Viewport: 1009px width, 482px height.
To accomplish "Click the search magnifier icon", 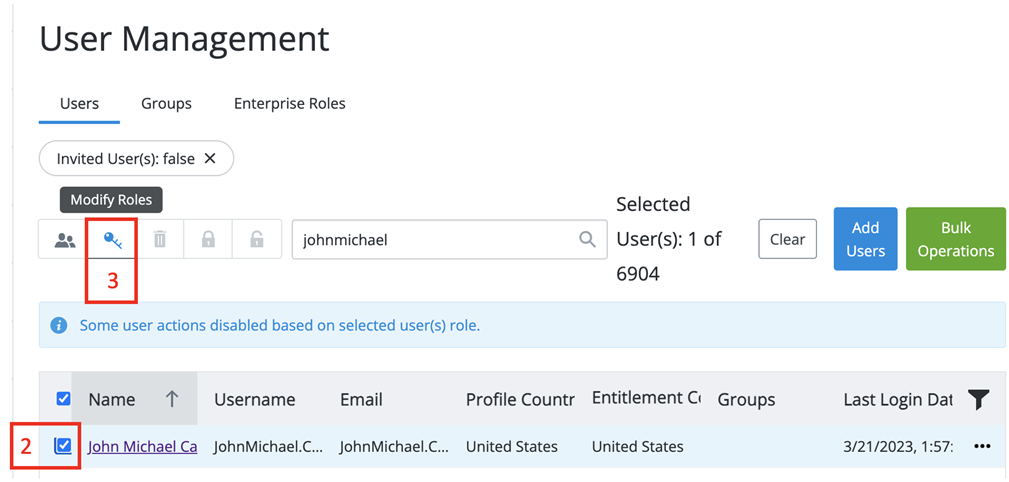I will [x=587, y=240].
